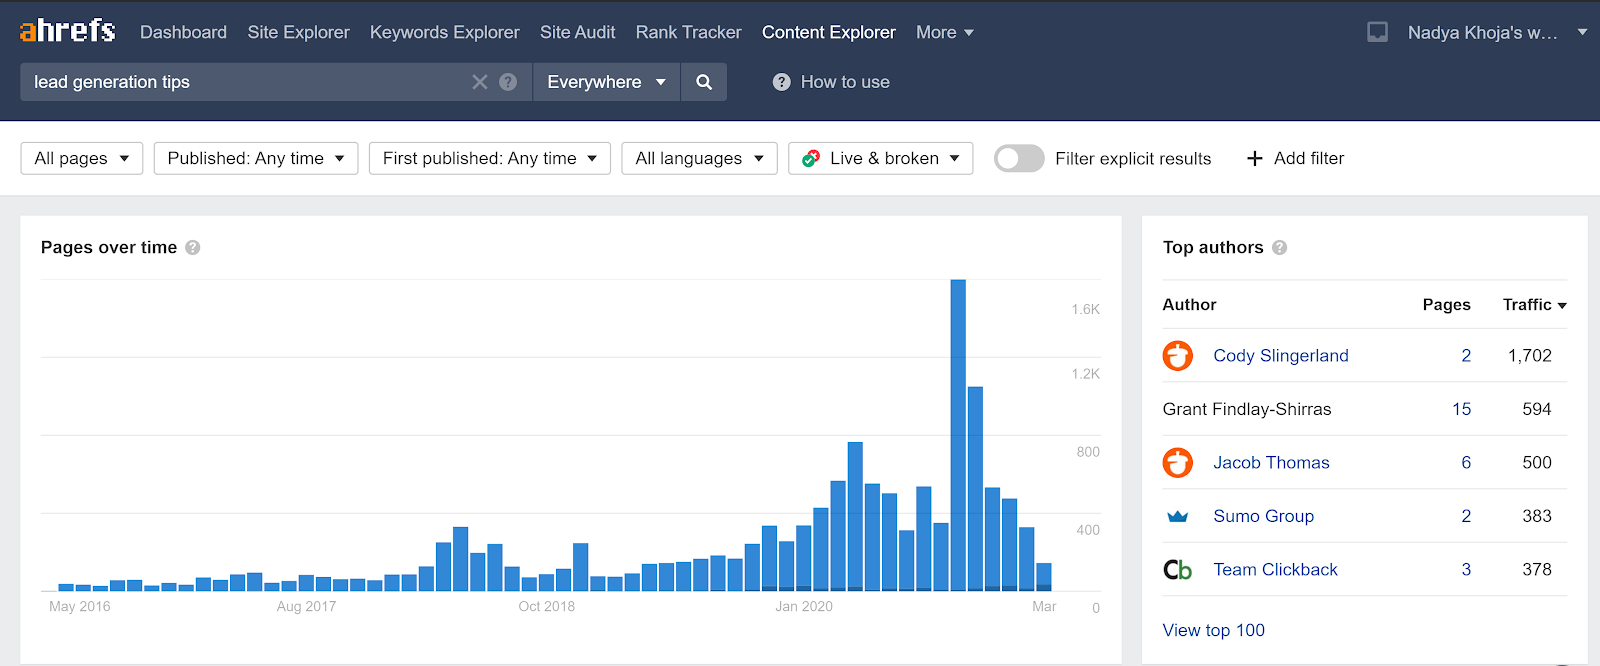Screen dimensions: 1600x666
Task: Open First published: Any time dropdown
Action: point(490,158)
